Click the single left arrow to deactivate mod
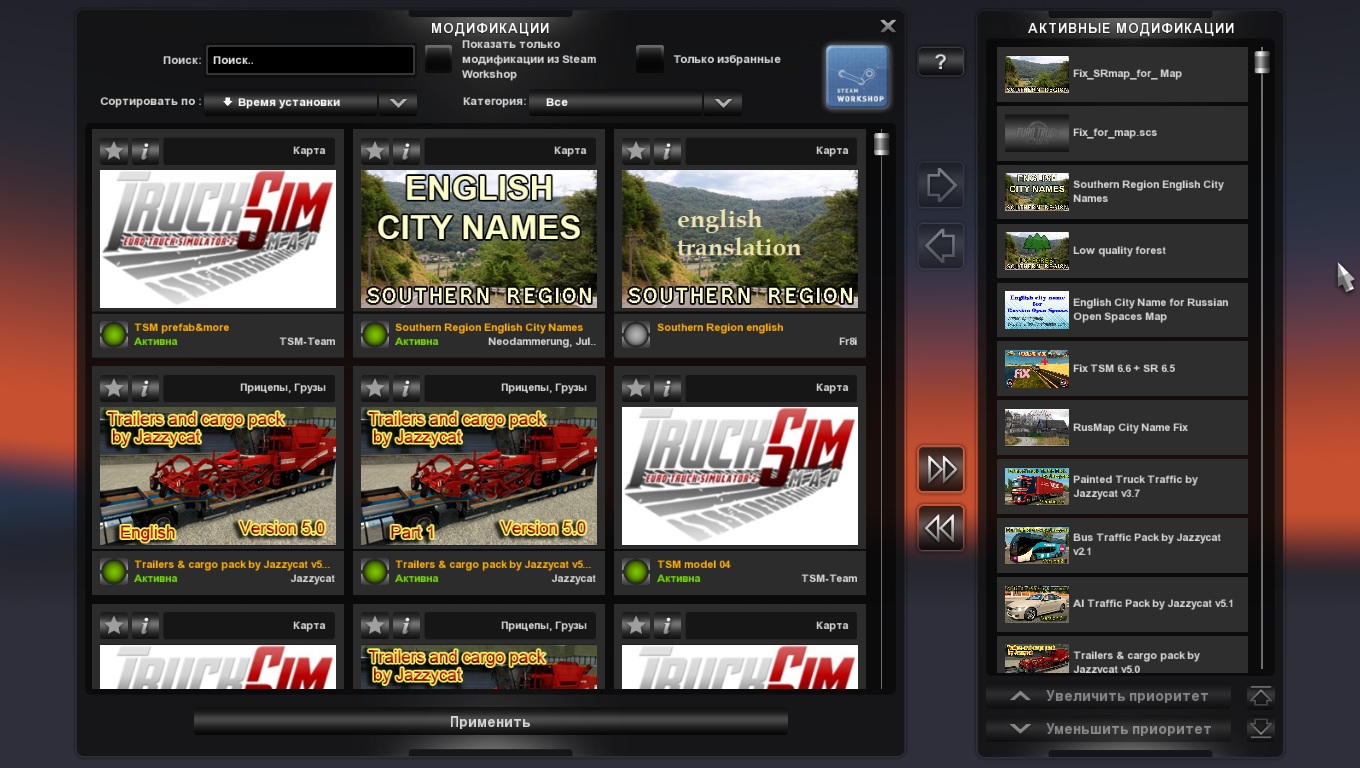 (x=941, y=246)
